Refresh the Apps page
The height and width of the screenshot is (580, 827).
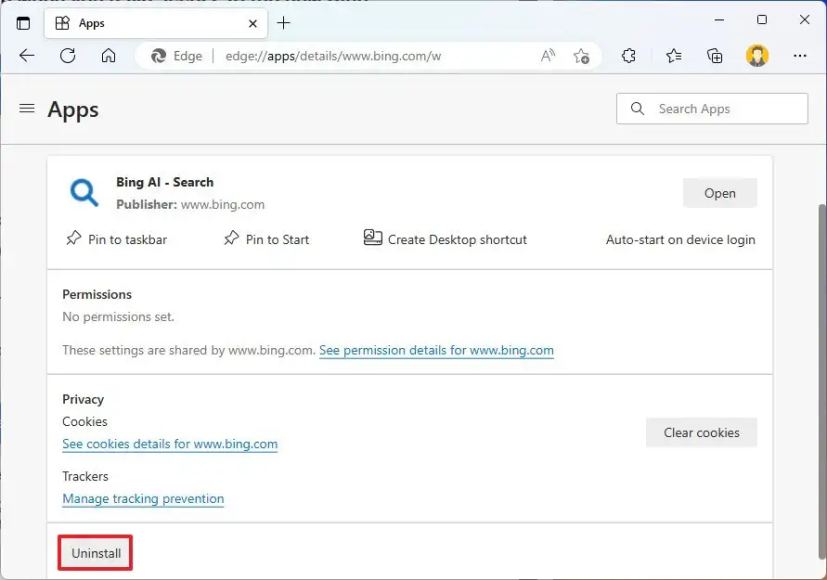(x=67, y=56)
